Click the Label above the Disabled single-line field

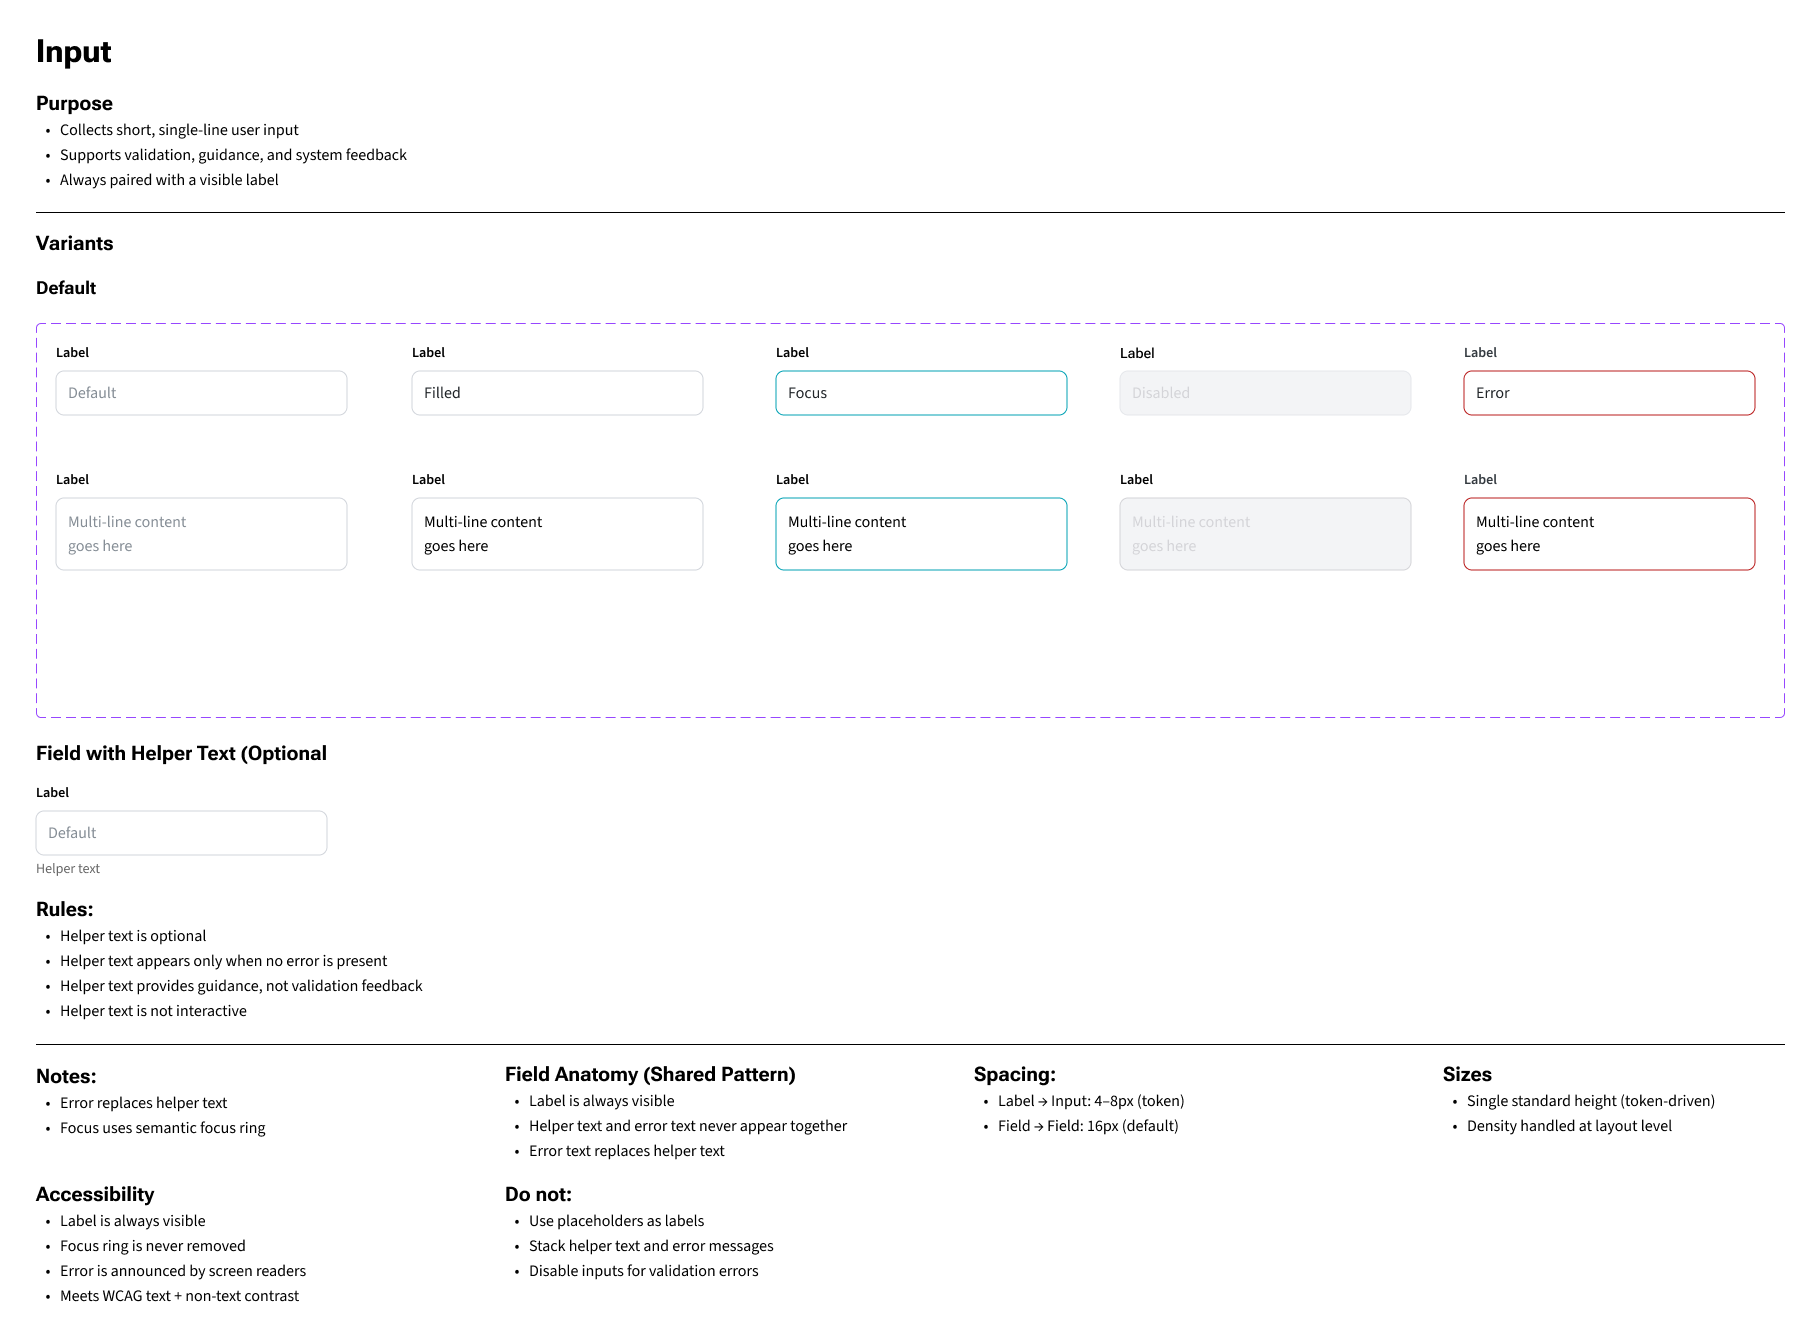click(1137, 353)
